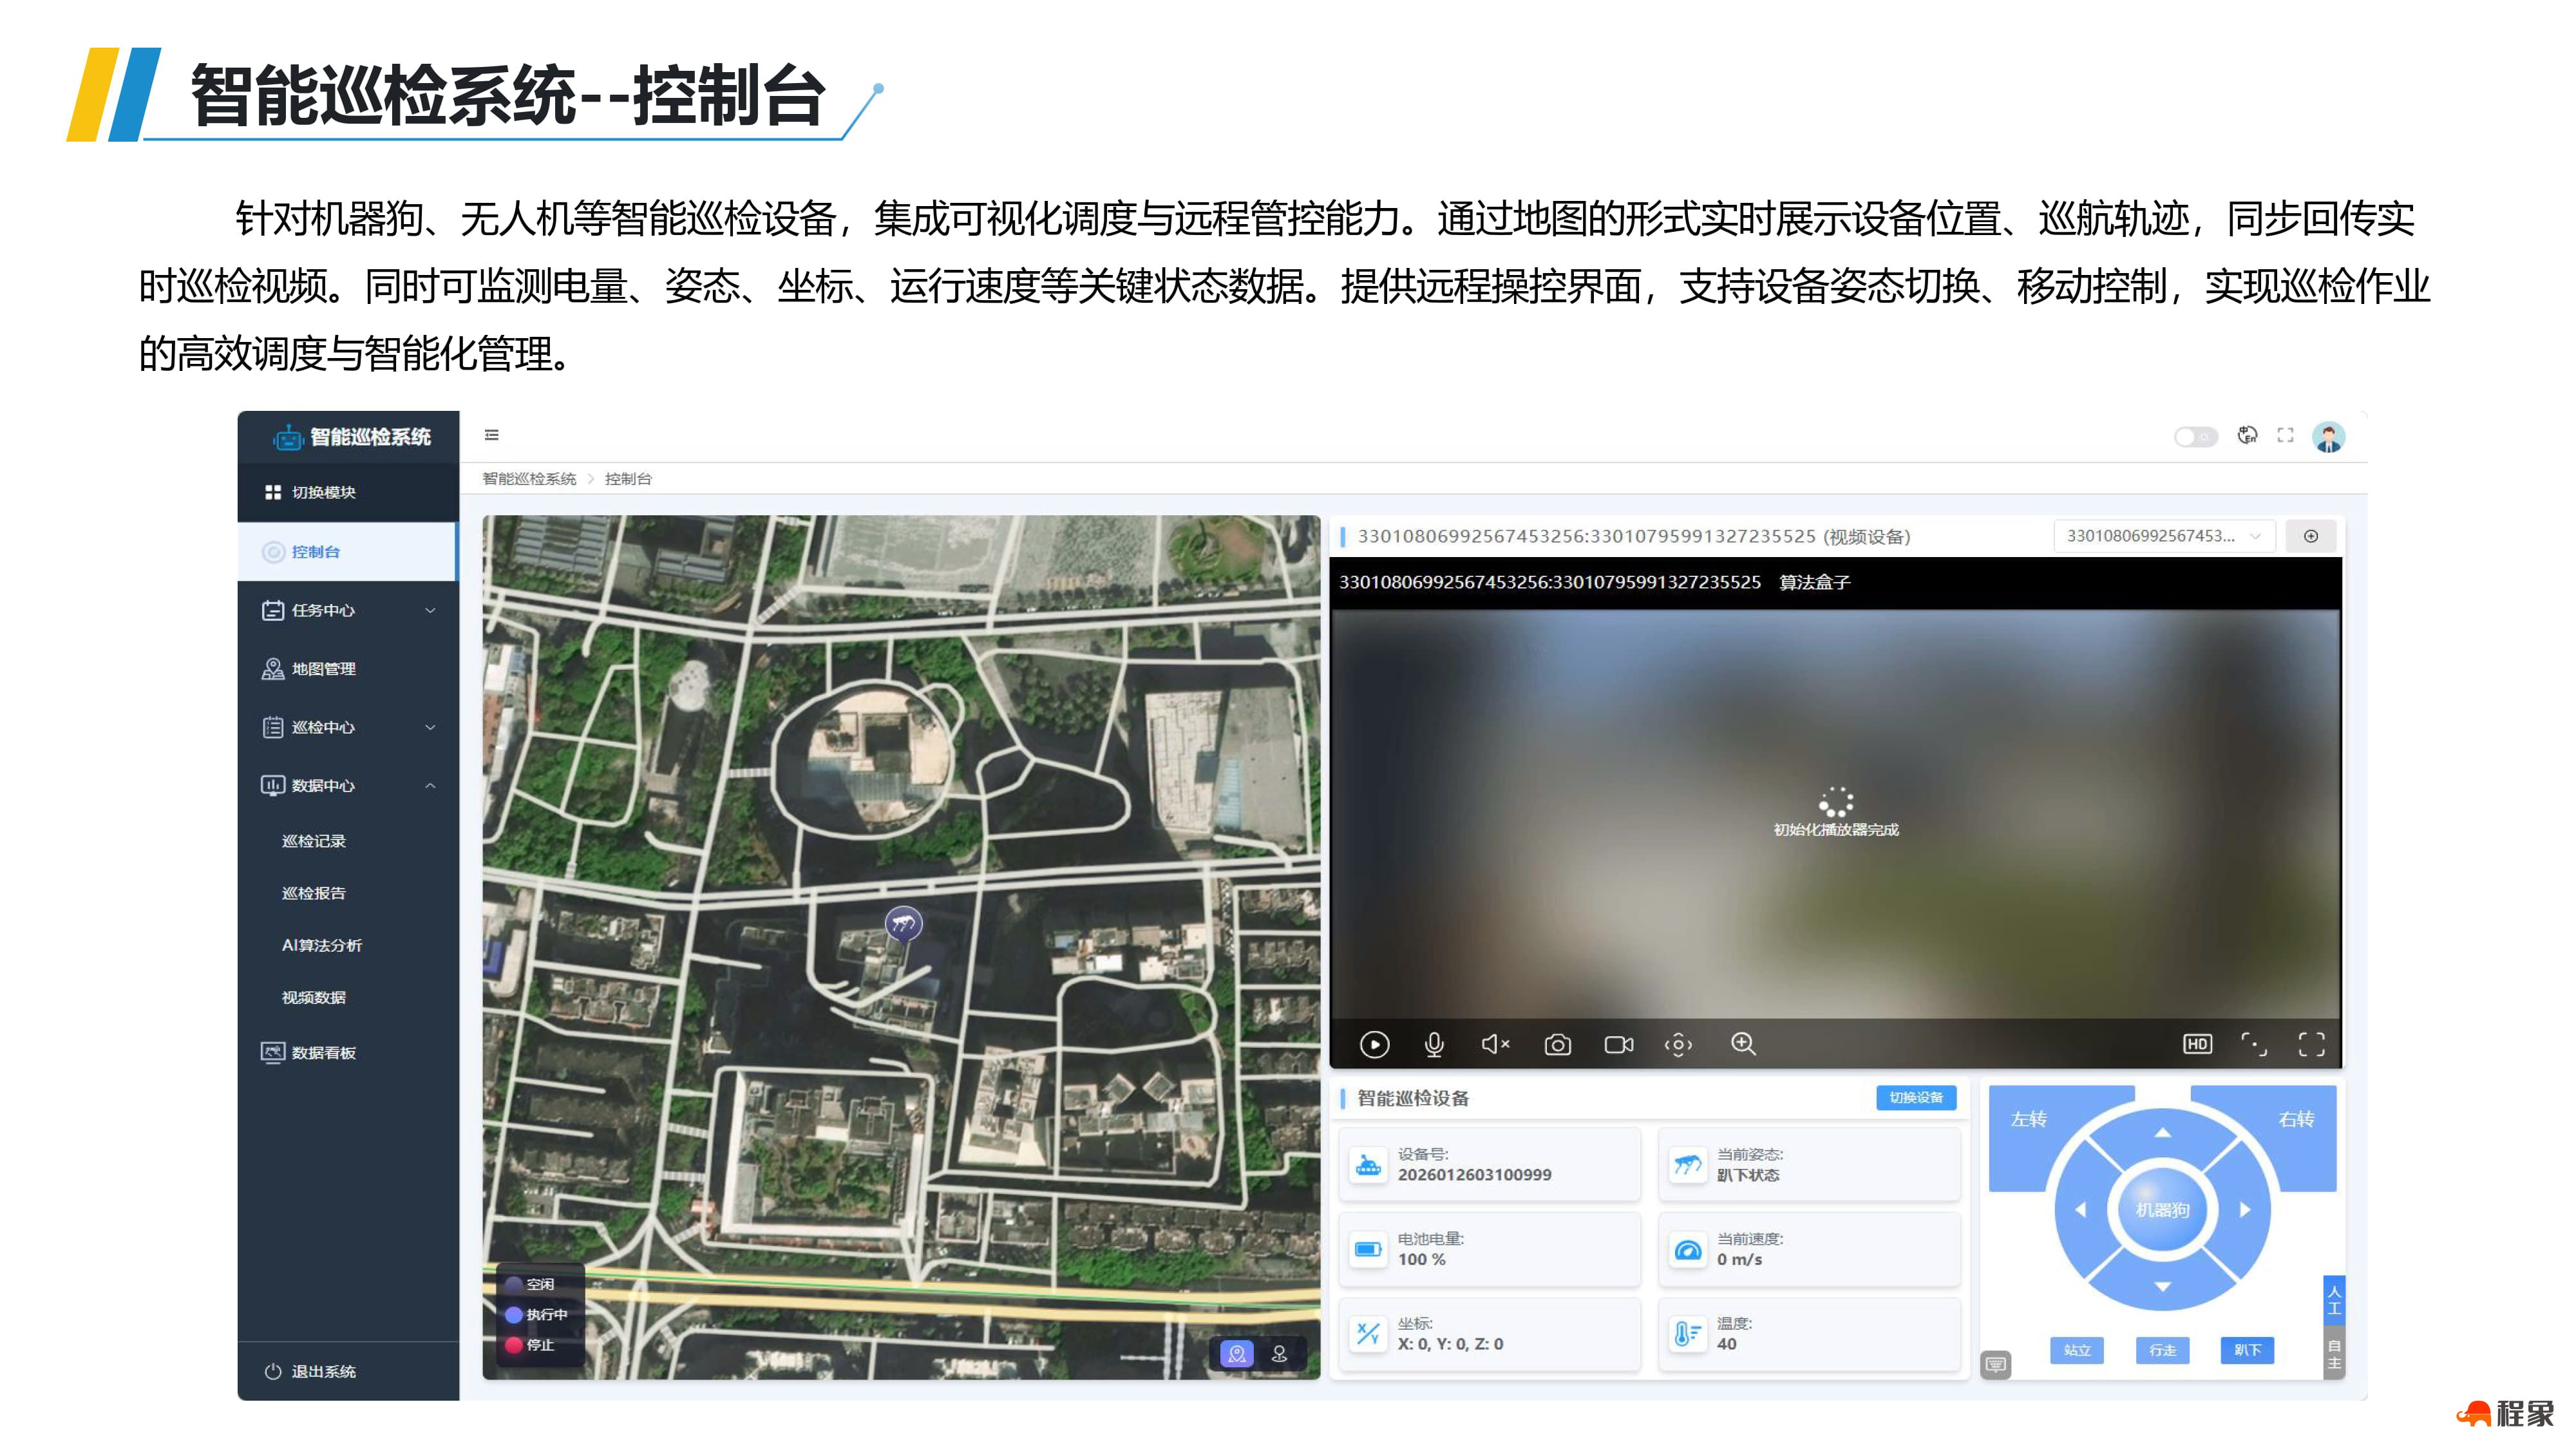The width and height of the screenshot is (2576, 1449).
Task: Start recording with video camera icon
Action: [x=1618, y=1045]
